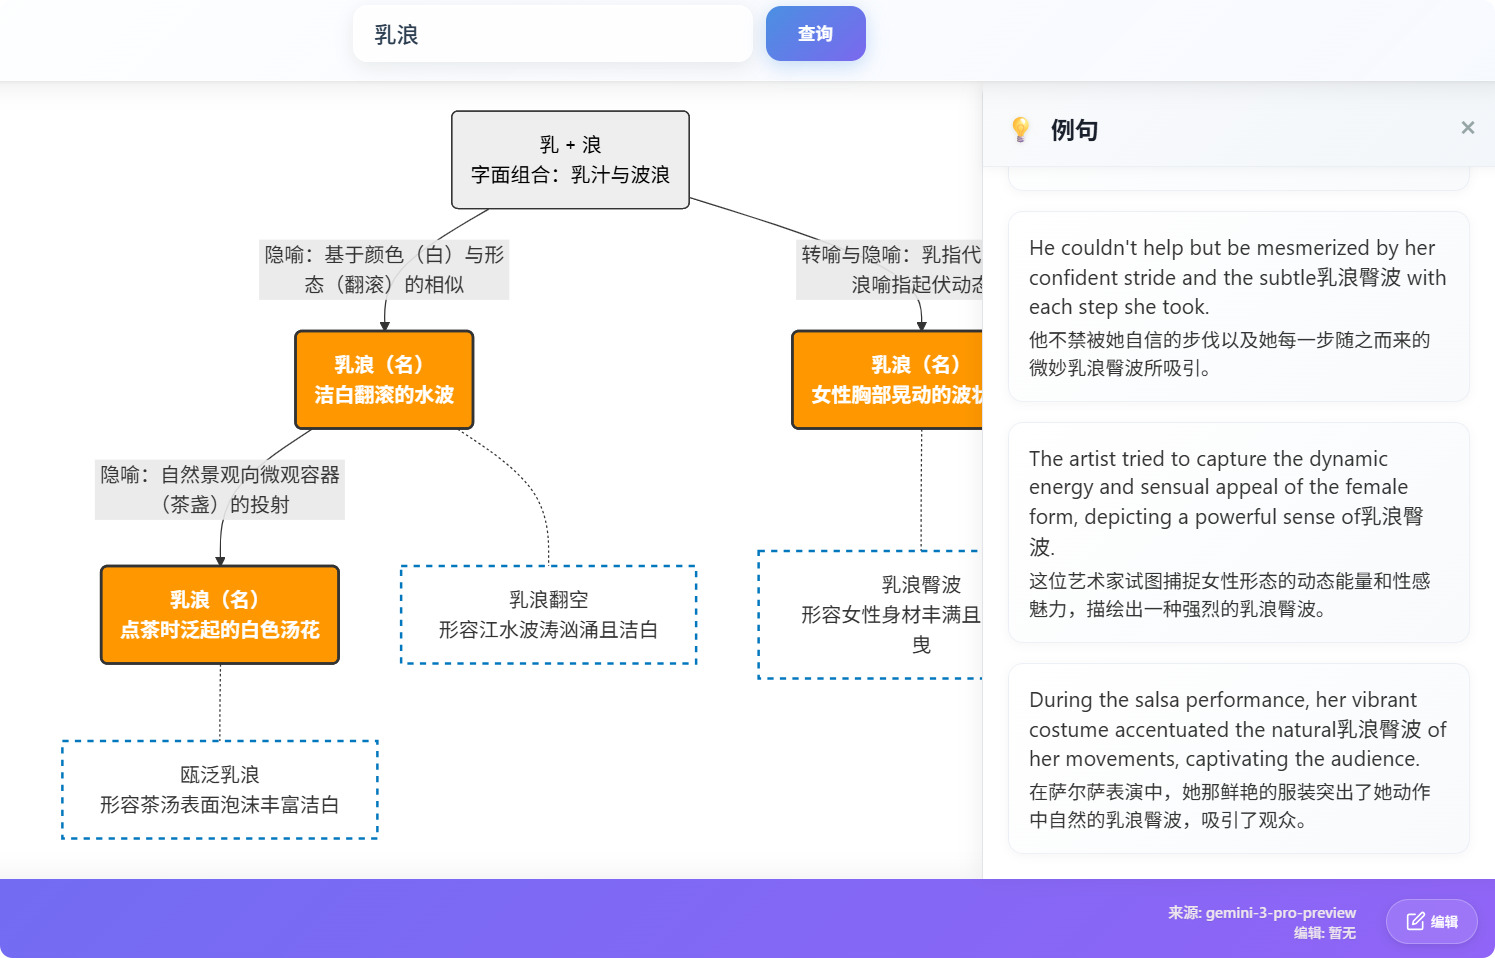Click the 编辑: 暂无 editor info text
This screenshot has width=1495, height=958.
[1324, 933]
